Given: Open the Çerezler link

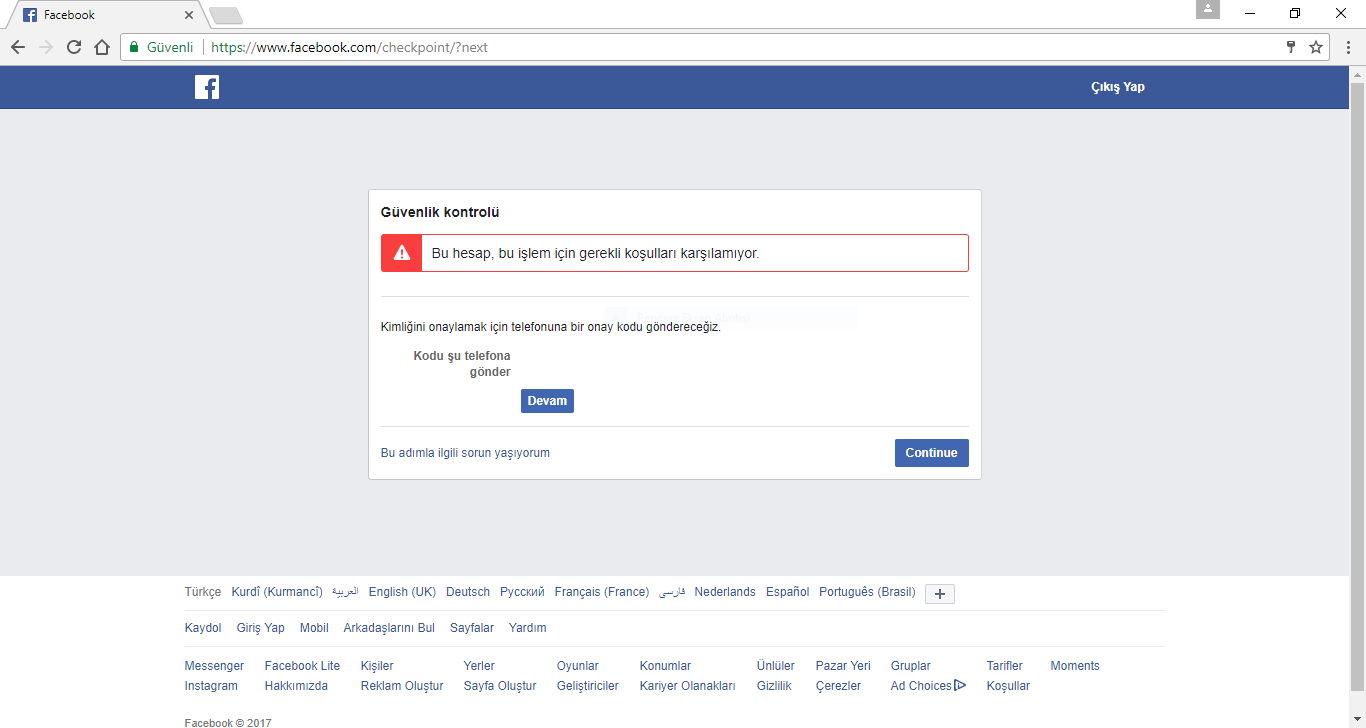Looking at the screenshot, I should coord(838,686).
